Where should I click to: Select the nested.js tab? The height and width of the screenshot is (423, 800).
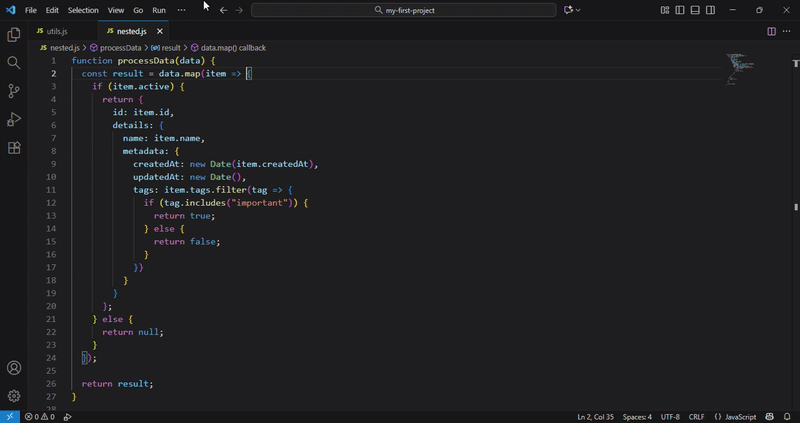(x=132, y=32)
